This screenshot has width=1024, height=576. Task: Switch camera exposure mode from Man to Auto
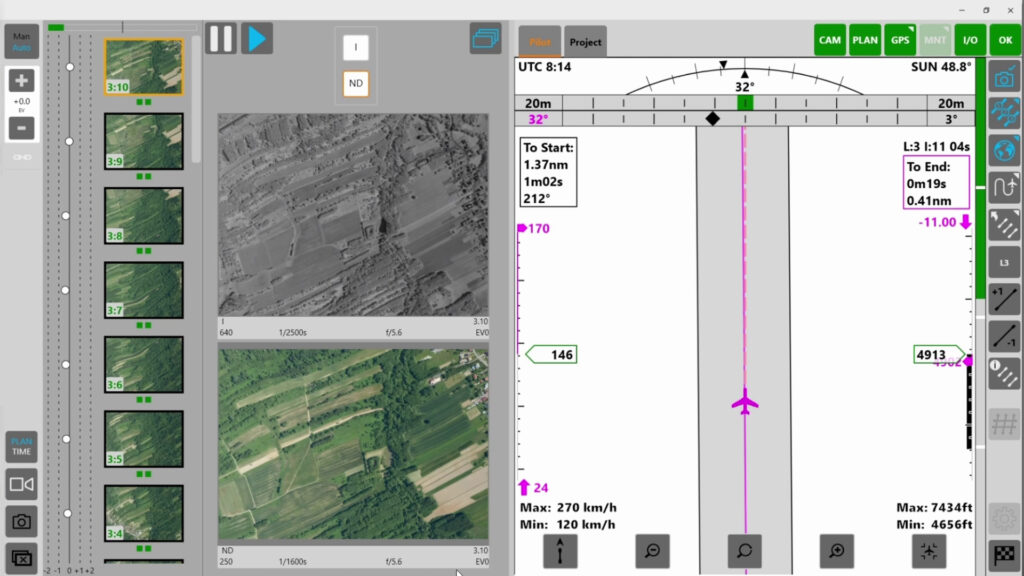21,42
